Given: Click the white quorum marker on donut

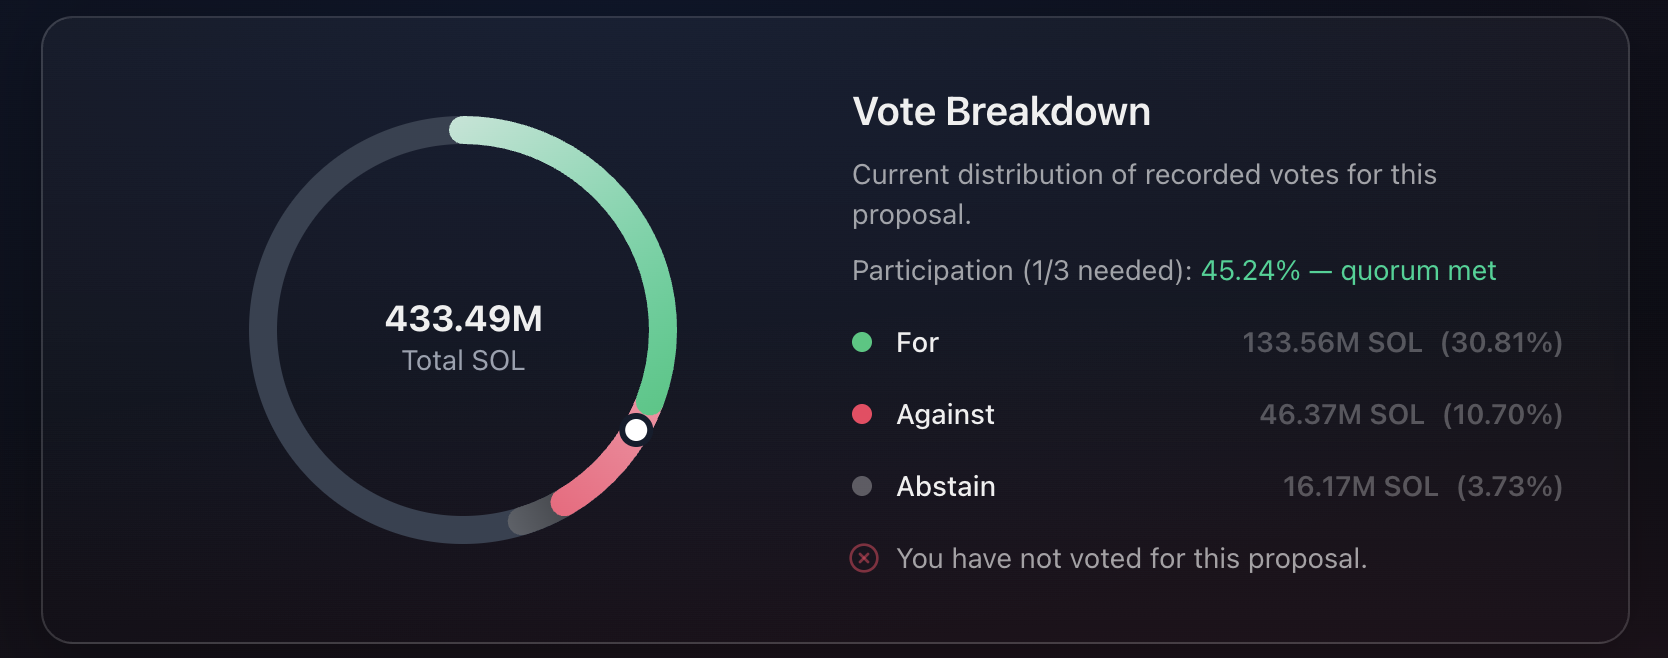Looking at the screenshot, I should point(636,430).
